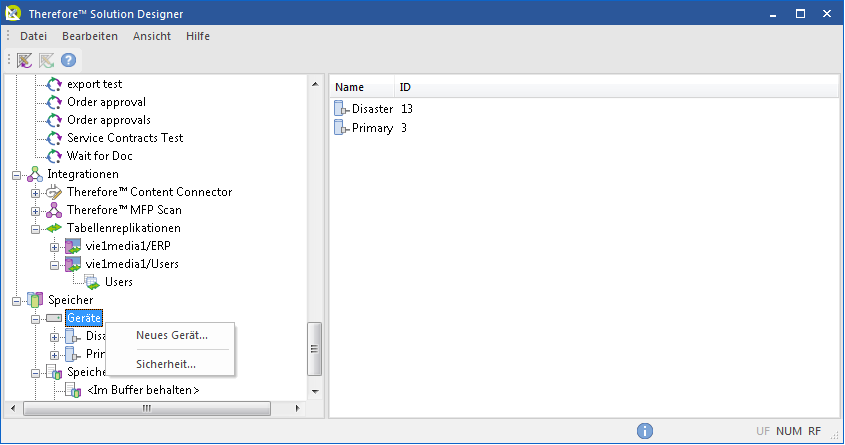Open the Bearbeiten menu
This screenshot has width=845, height=445.
click(x=90, y=36)
